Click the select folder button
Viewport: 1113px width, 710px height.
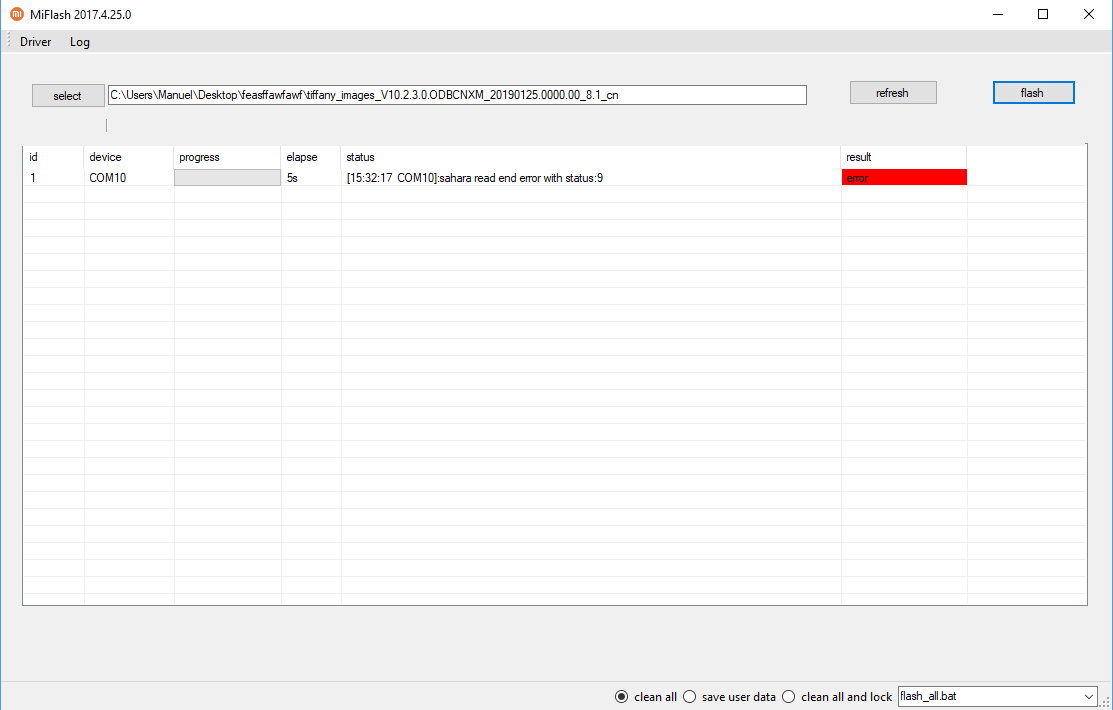pos(68,96)
